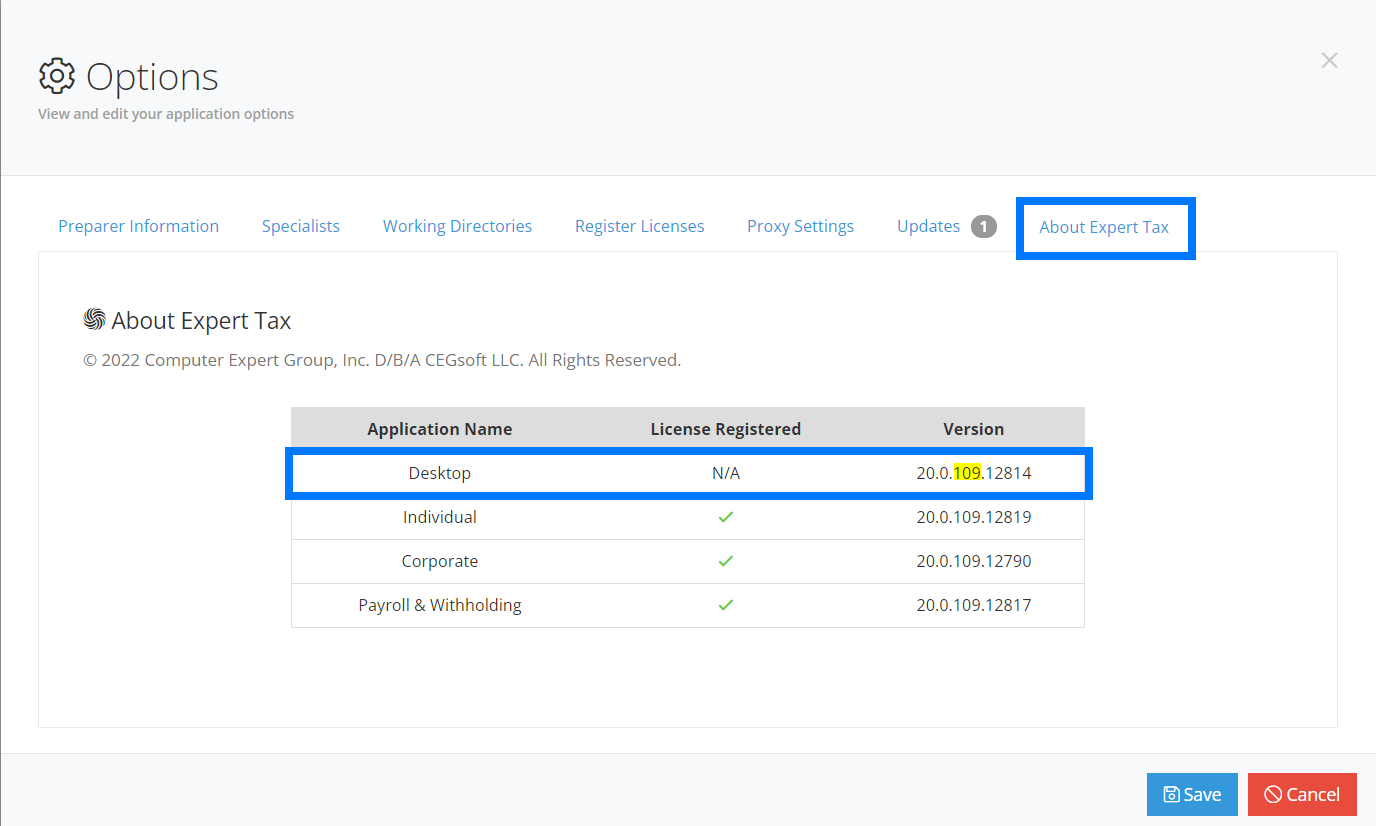
Task: Click the Version column header
Action: click(x=974, y=429)
